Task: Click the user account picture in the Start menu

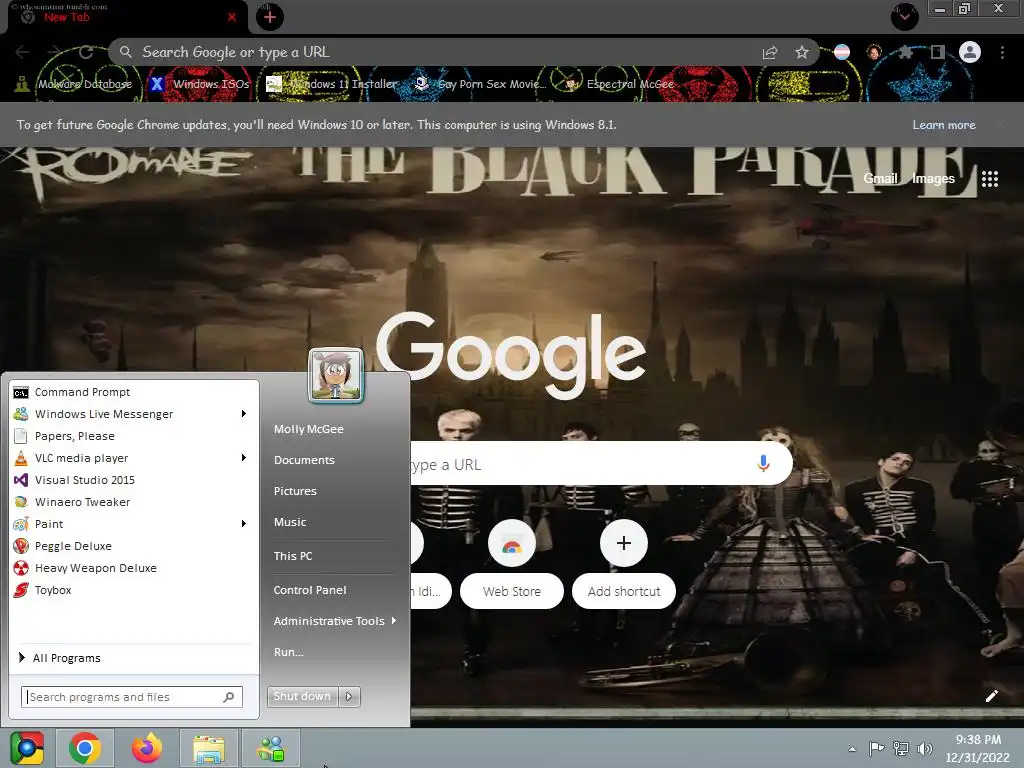Action: click(x=336, y=376)
